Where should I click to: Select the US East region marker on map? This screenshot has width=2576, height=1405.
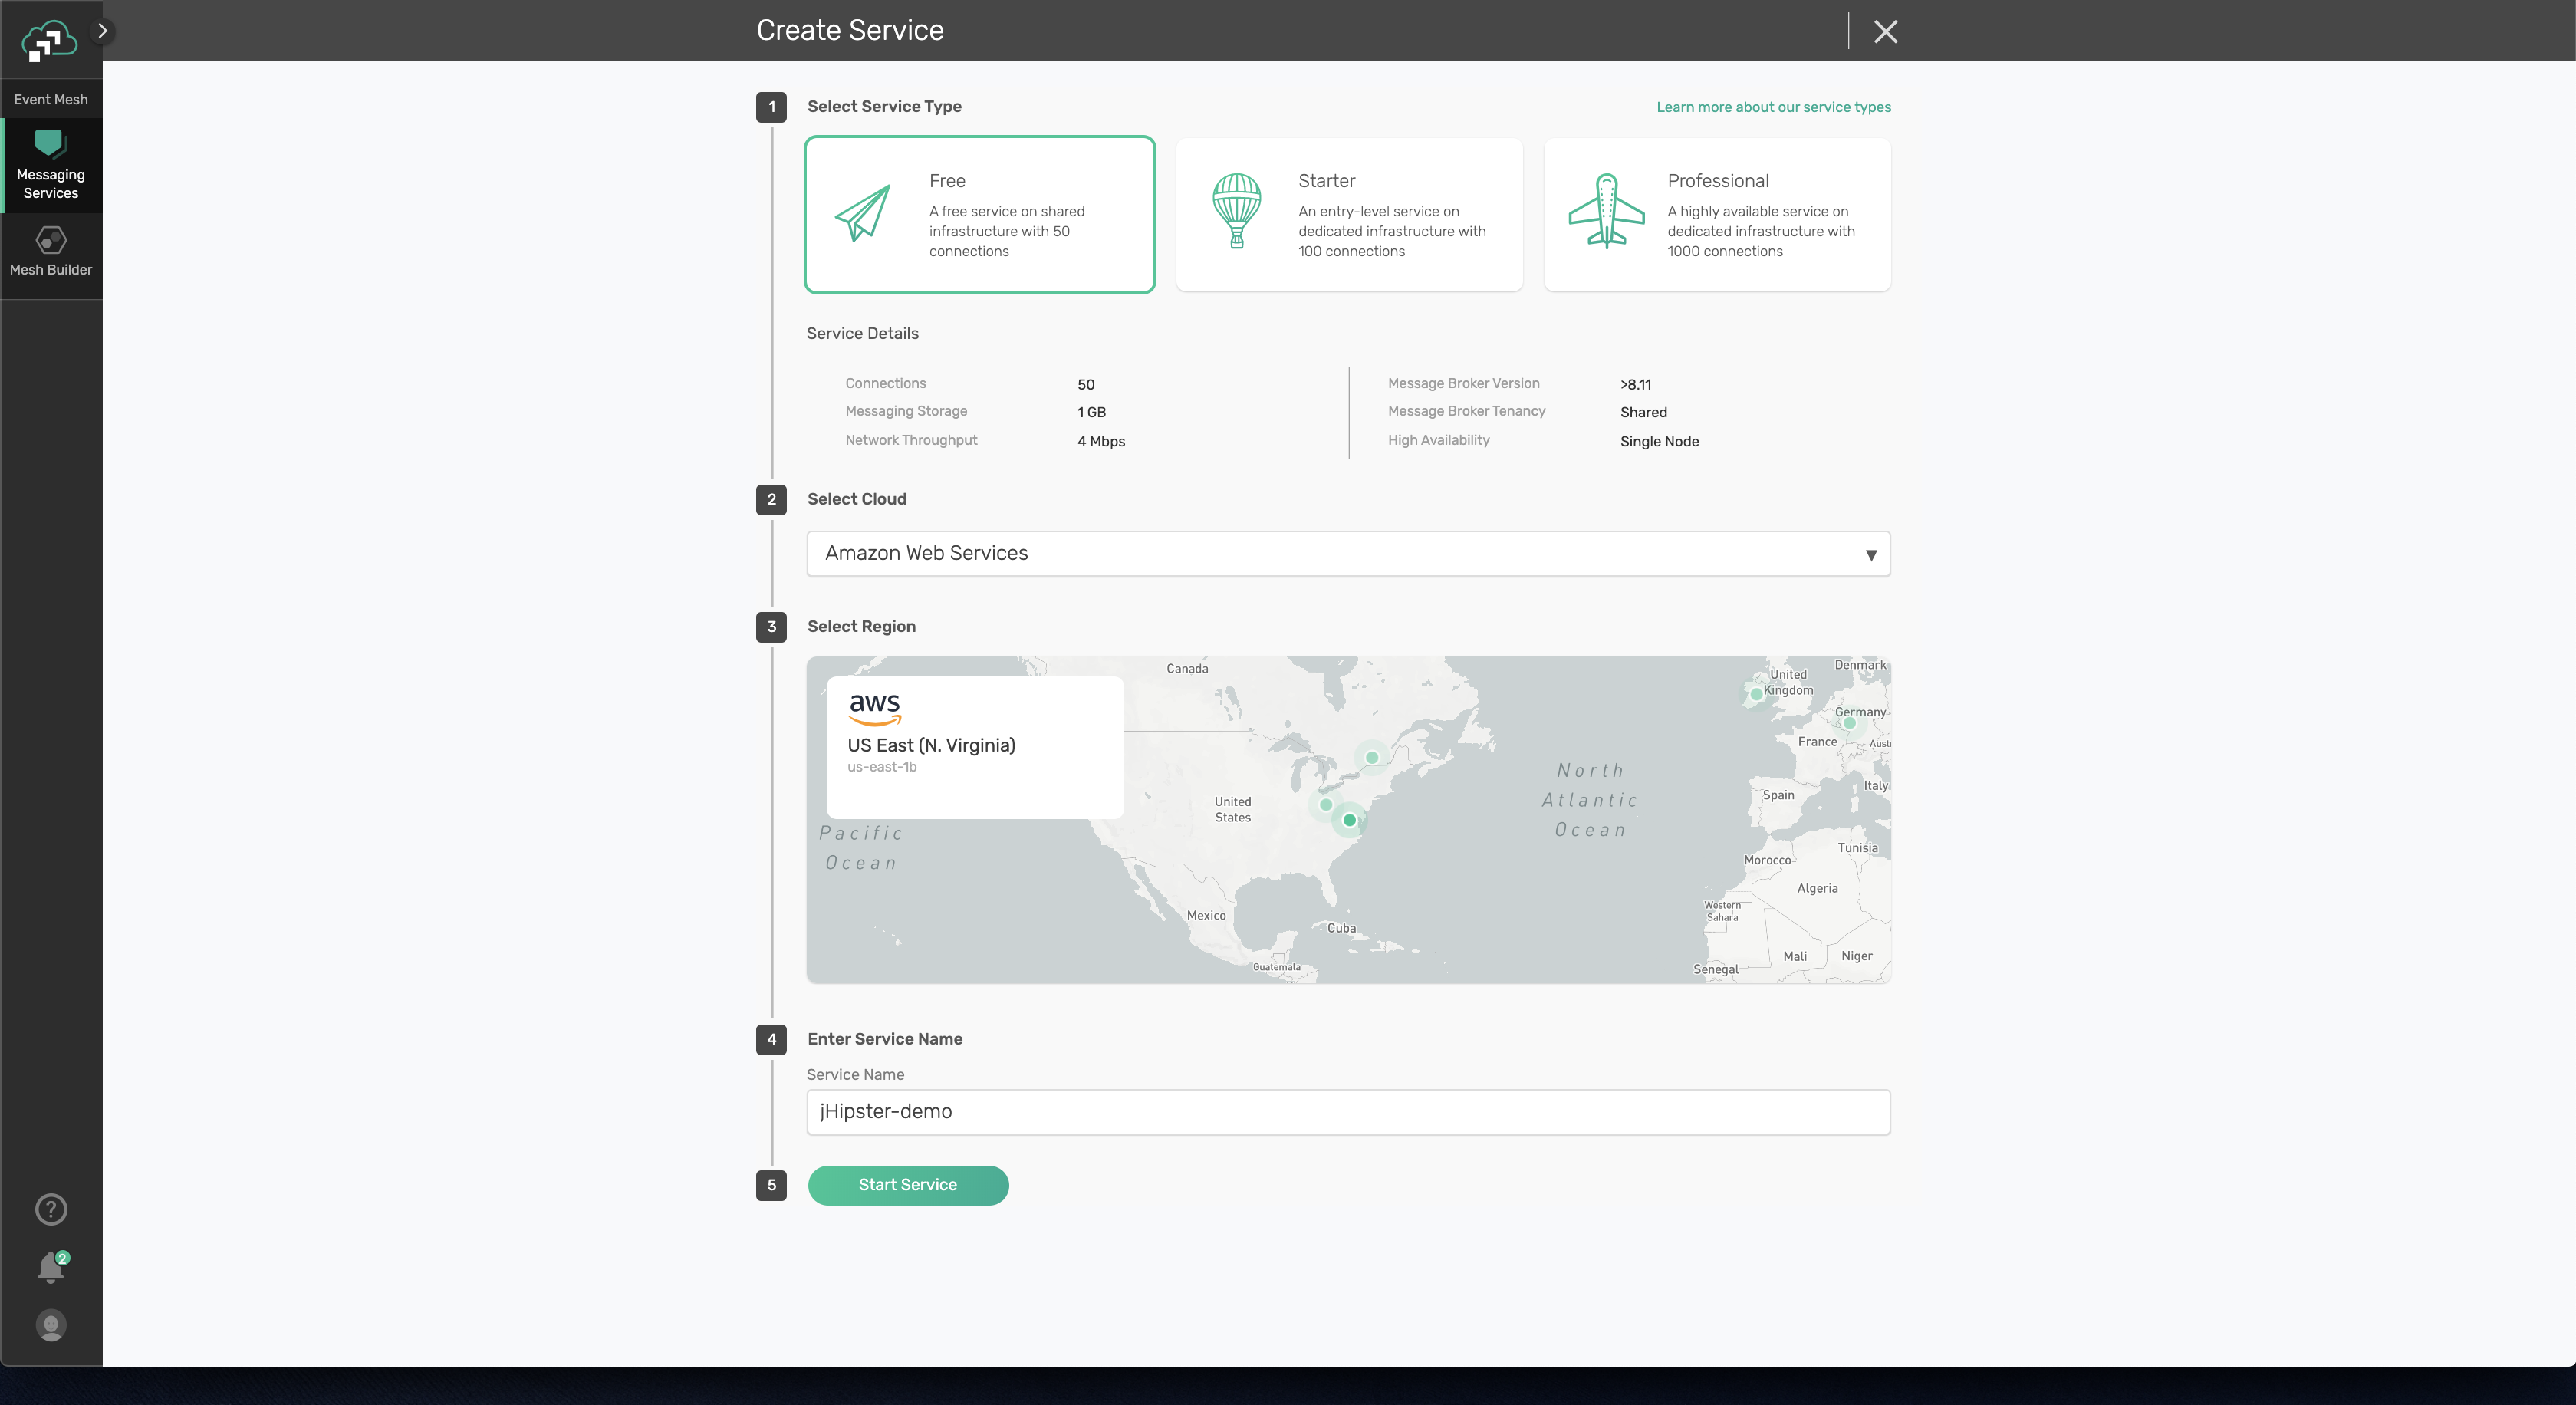[x=1350, y=821]
